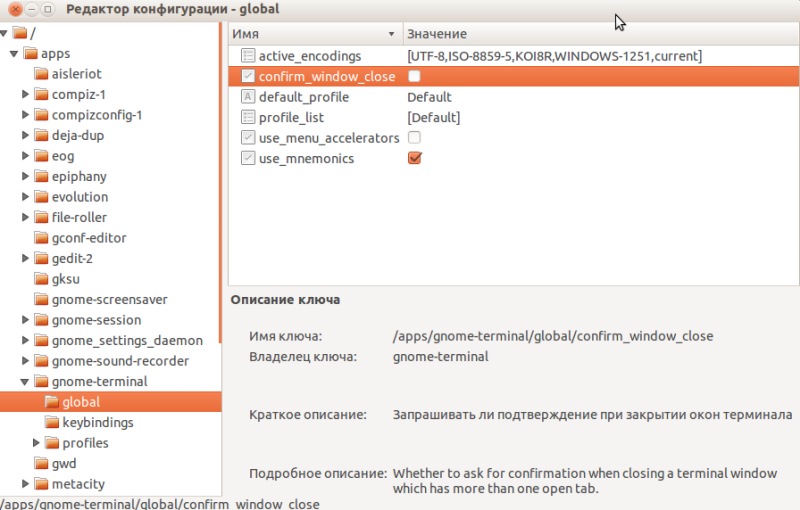Sort by the Имя column header

[x=315, y=34]
